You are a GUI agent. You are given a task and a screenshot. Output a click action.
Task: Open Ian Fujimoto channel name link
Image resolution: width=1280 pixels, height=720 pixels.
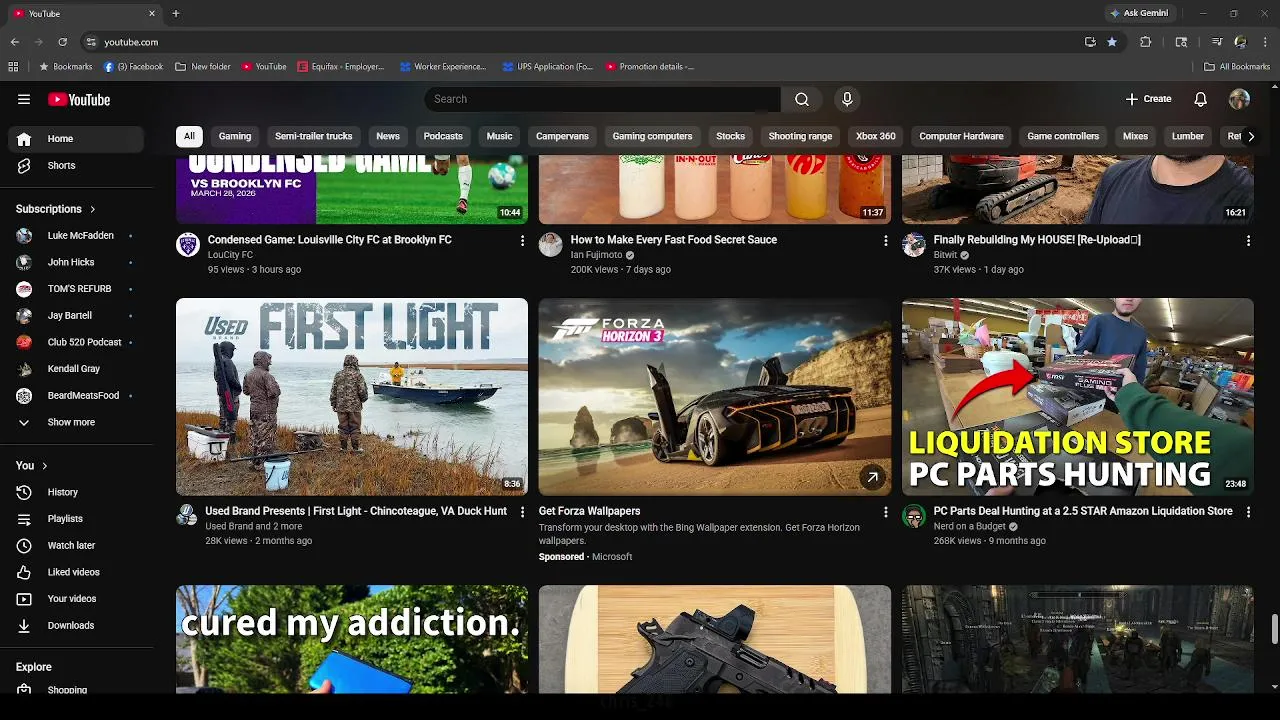coord(596,255)
